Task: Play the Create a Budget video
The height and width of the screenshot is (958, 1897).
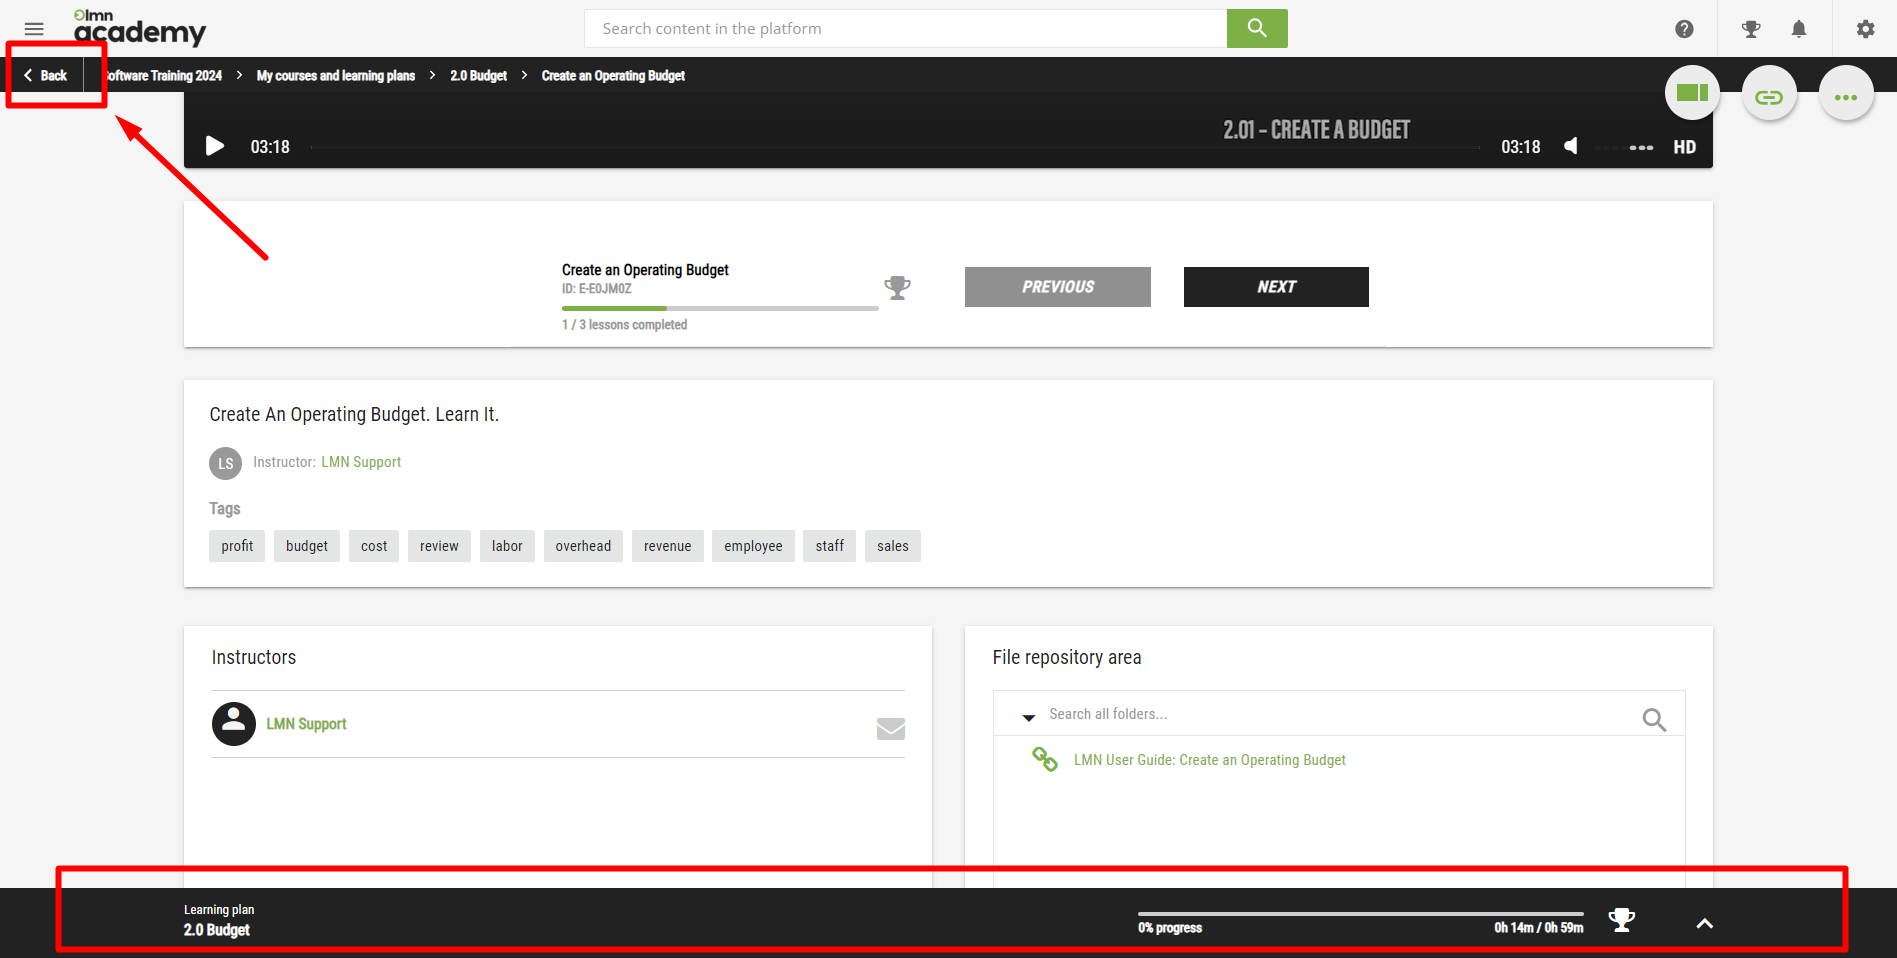Action: pos(215,147)
